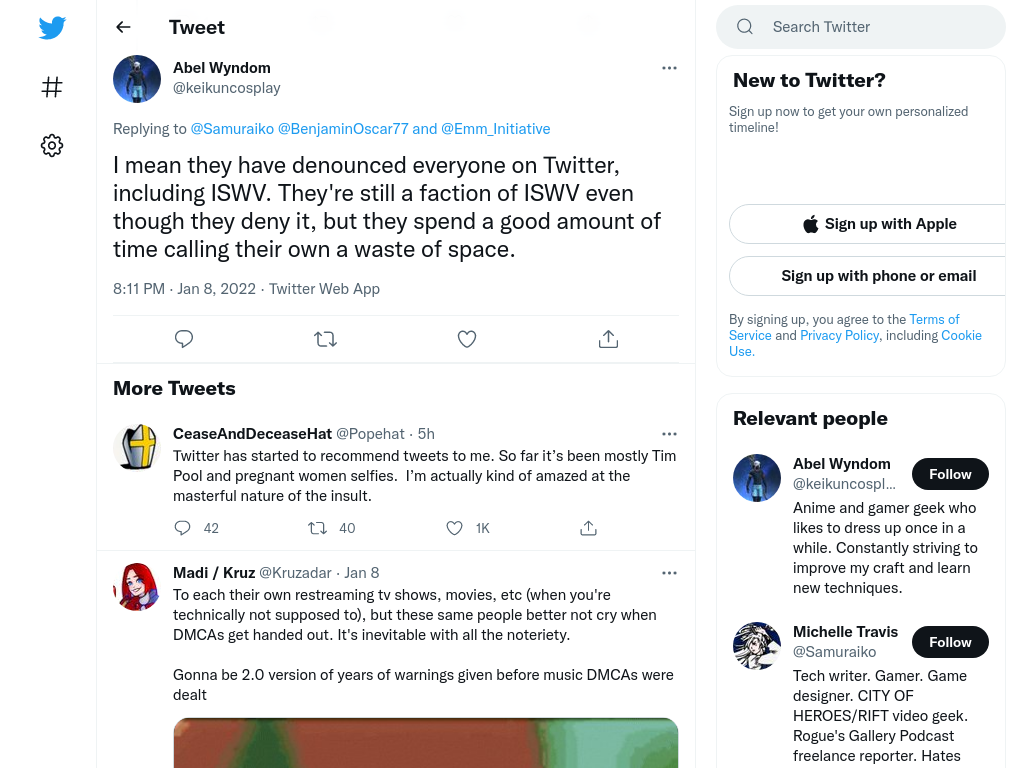Share Abel Wyndom's main tweet
This screenshot has height=768, width=1024.
608,339
